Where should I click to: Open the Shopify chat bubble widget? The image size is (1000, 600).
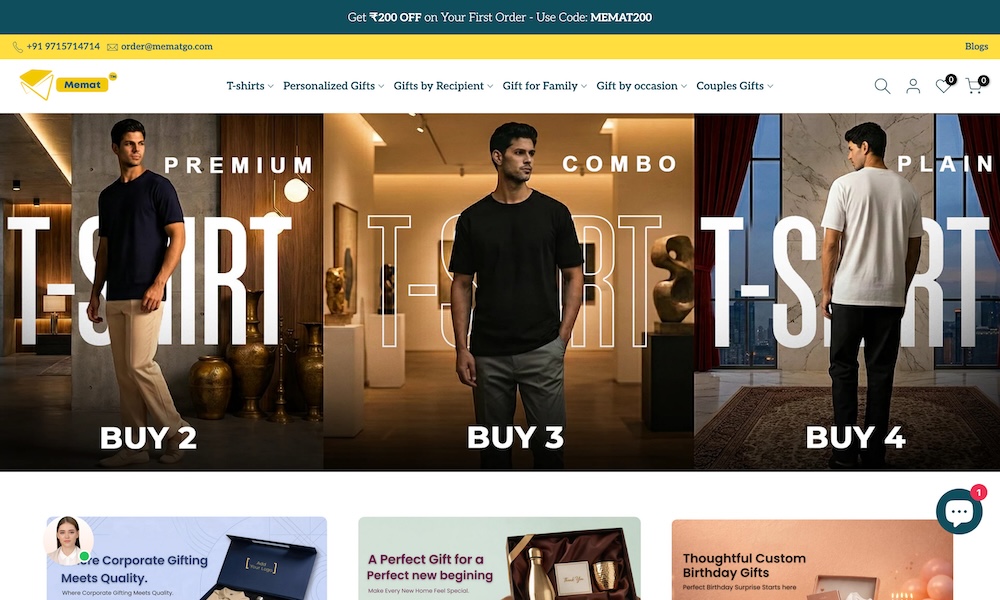[x=959, y=511]
